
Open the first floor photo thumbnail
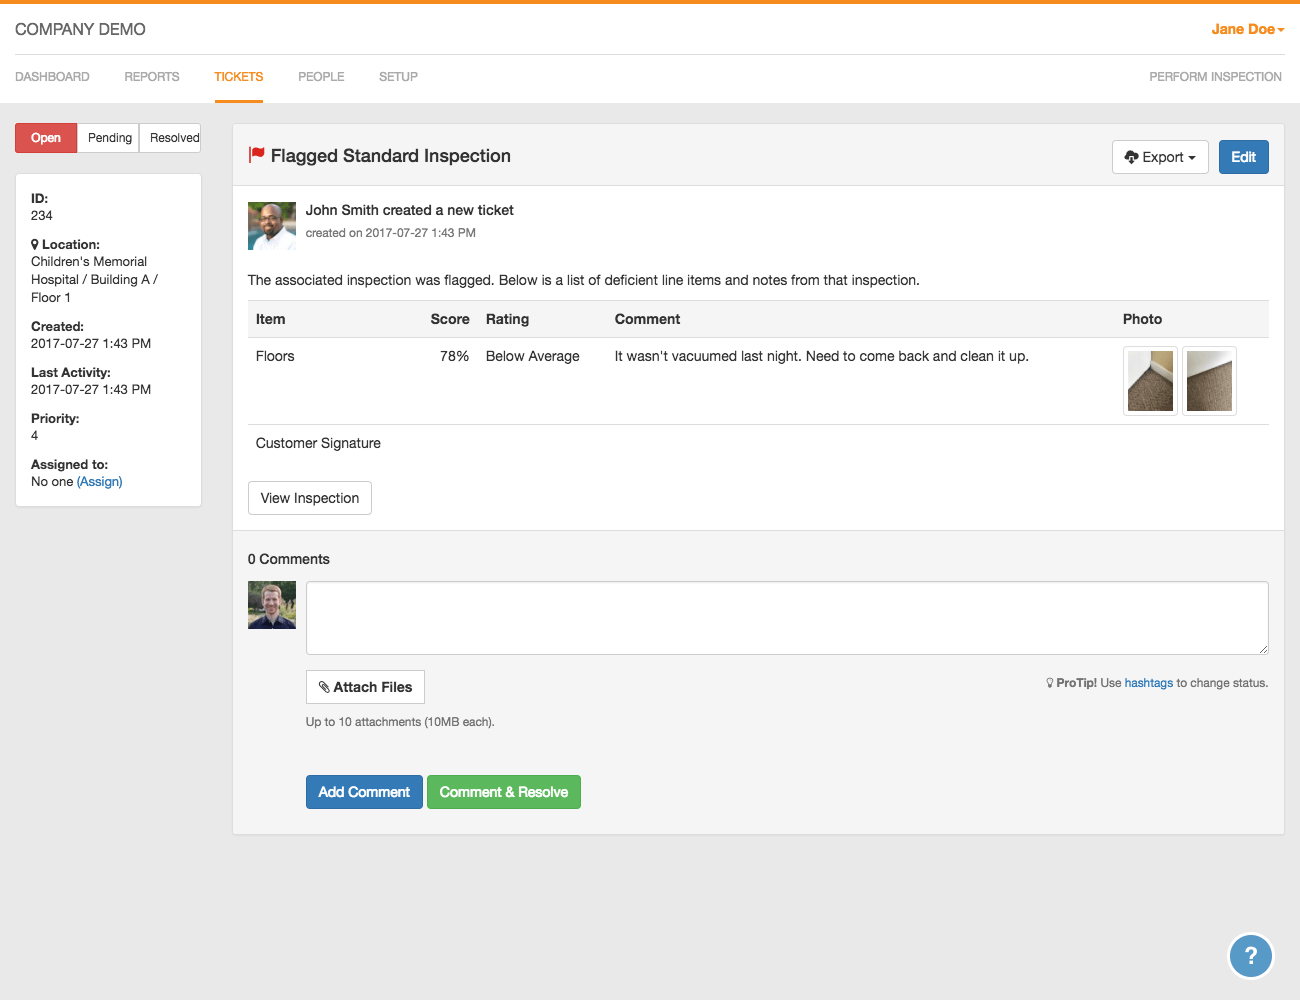(1150, 381)
